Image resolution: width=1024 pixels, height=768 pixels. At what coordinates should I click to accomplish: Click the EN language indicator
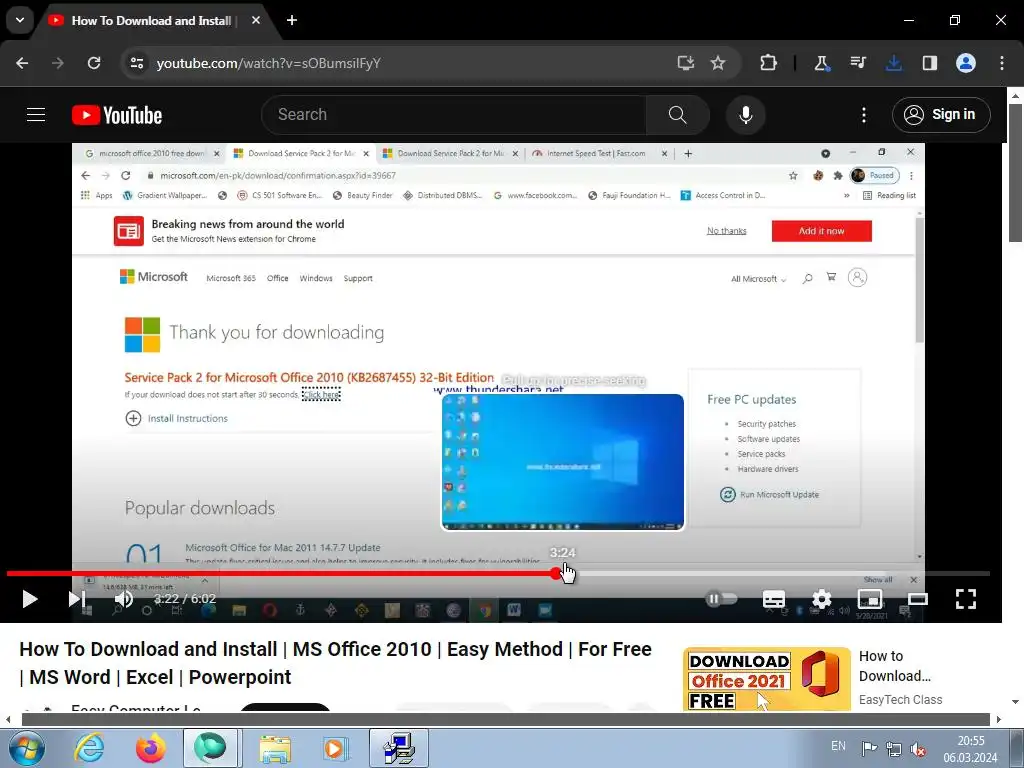point(839,746)
